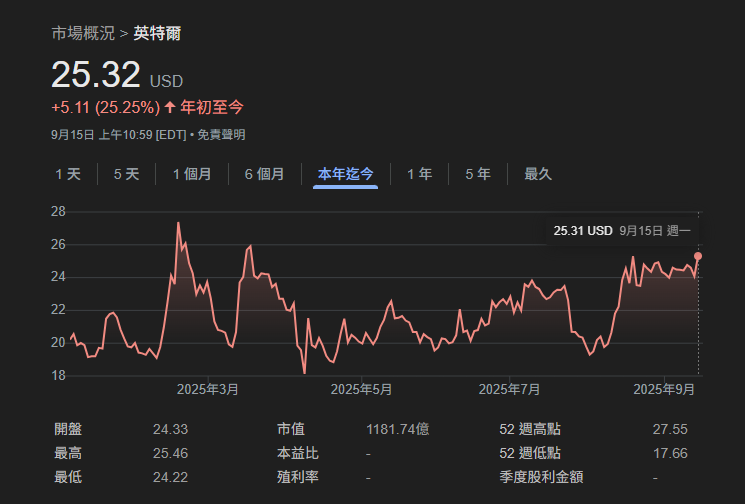The image size is (745, 504).
Task: Click the 市值 label
Action: tap(291, 429)
